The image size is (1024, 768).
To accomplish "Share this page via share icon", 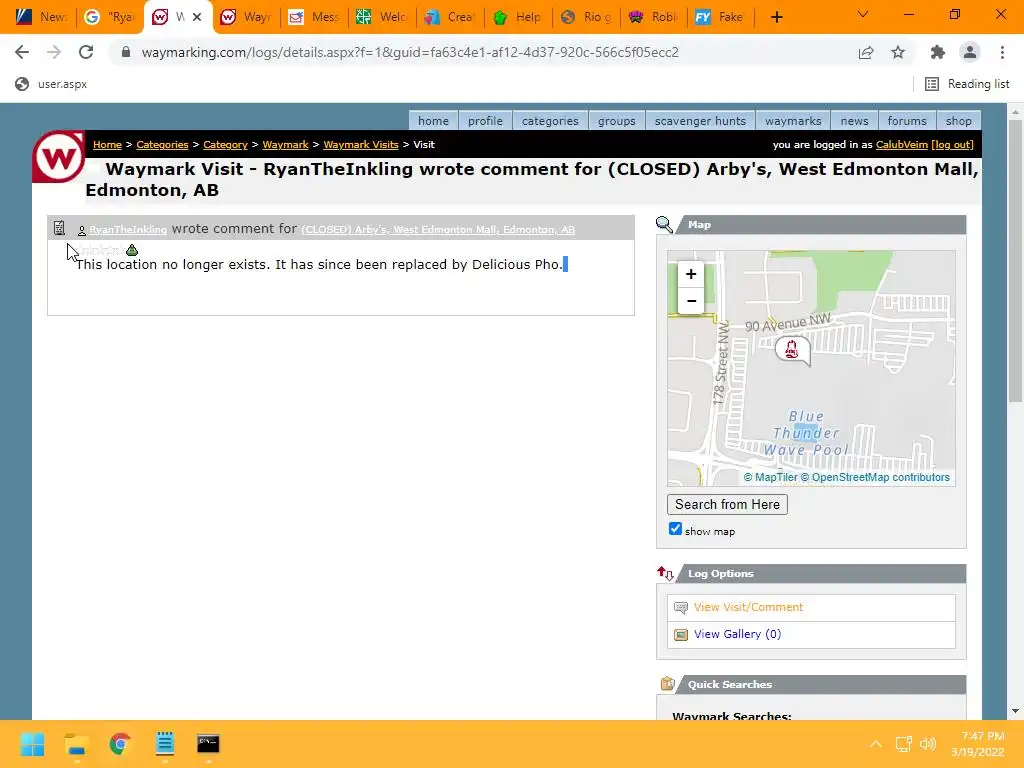I will (866, 52).
